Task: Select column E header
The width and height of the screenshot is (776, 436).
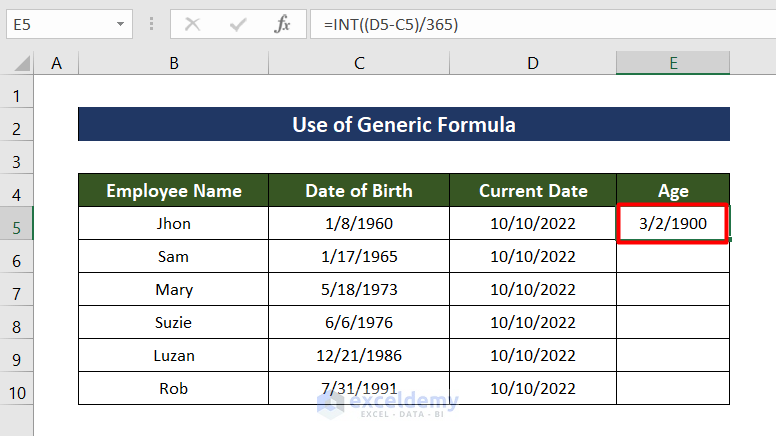Action: pos(673,63)
